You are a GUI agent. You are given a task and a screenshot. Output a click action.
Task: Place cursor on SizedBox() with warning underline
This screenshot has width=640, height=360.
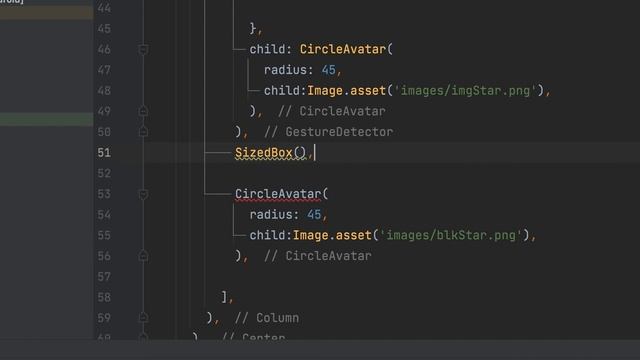pyautogui.click(x=271, y=153)
